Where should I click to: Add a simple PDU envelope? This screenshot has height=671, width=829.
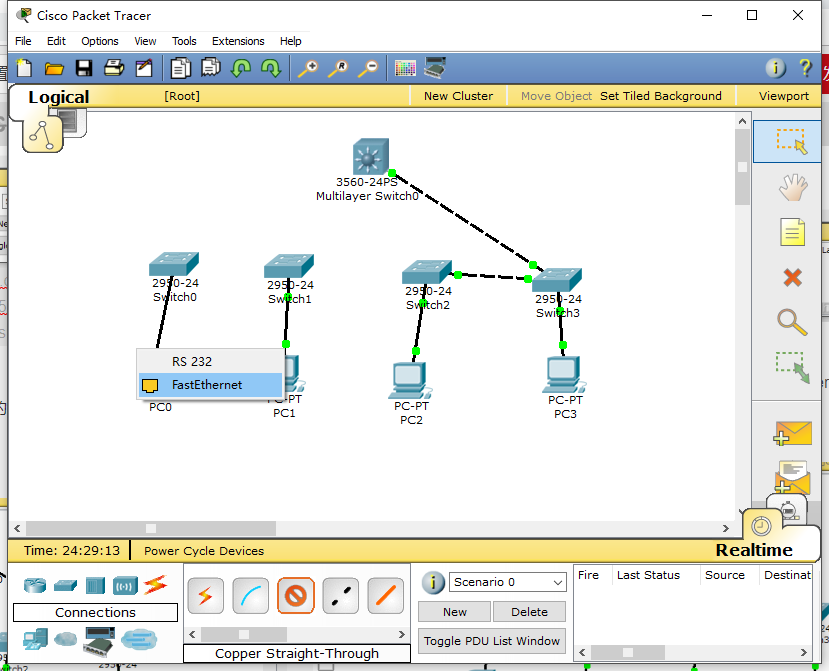coord(792,434)
